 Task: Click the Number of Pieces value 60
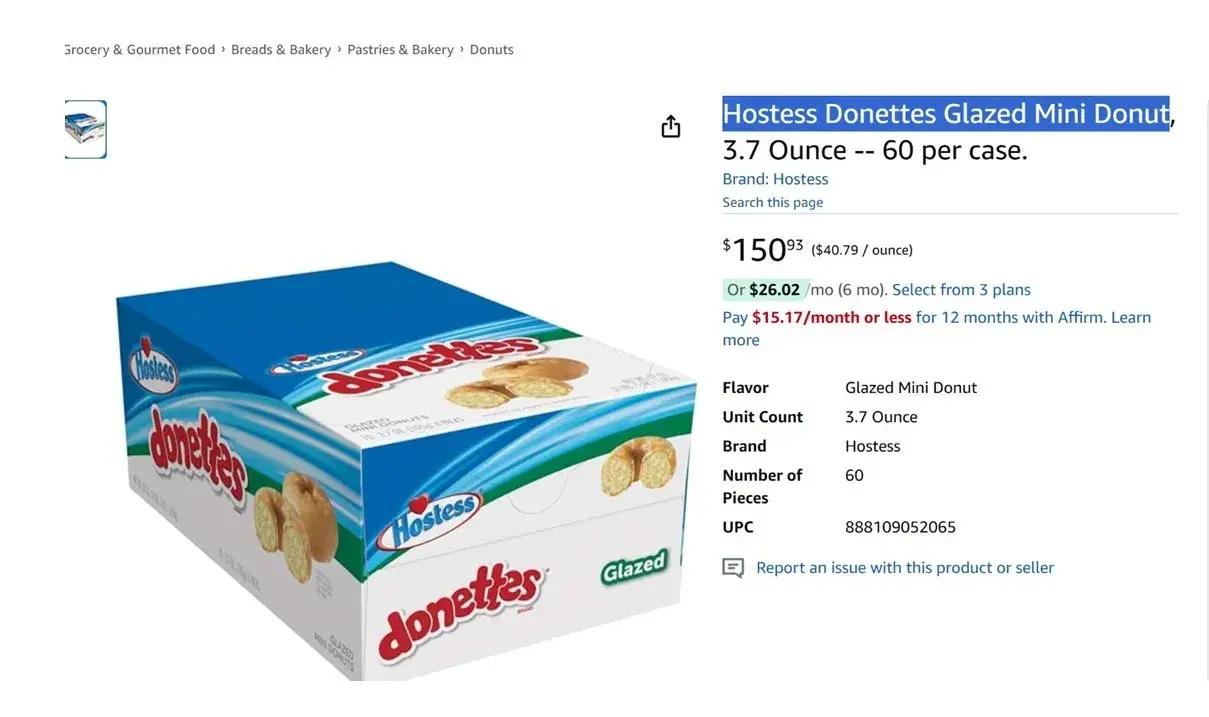point(854,475)
